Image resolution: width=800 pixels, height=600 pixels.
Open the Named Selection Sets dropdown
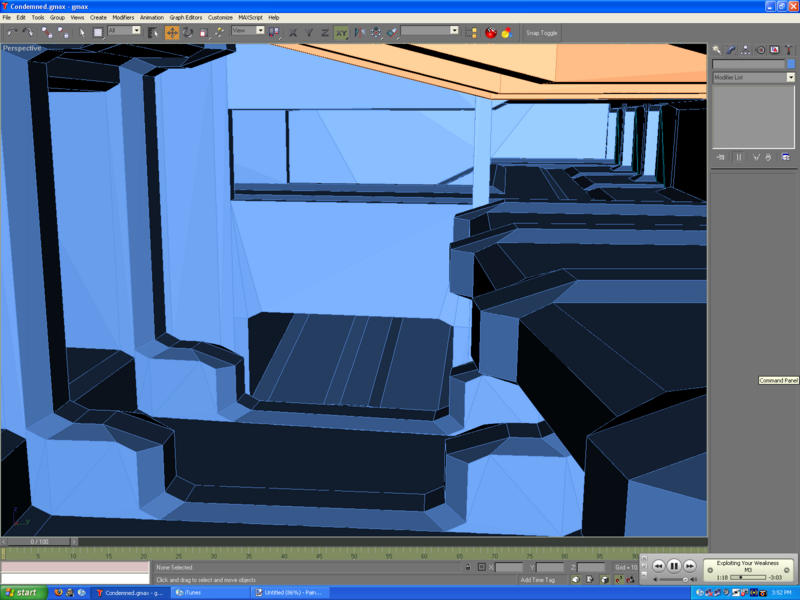[x=430, y=31]
